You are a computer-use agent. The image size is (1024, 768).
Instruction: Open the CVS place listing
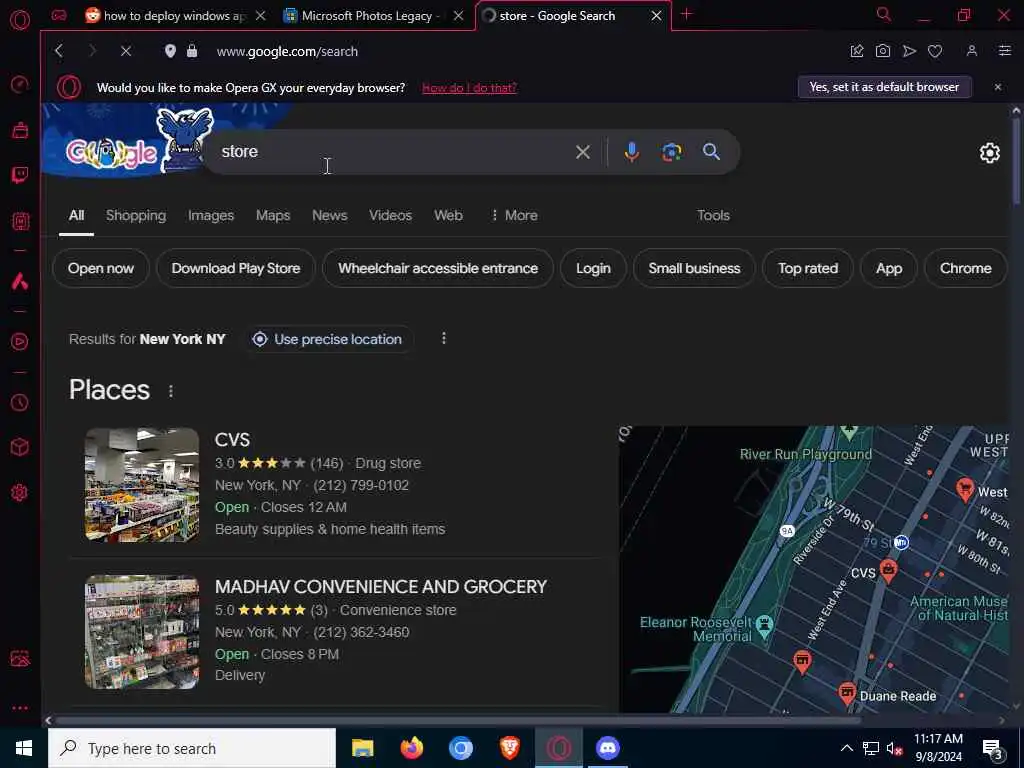(x=232, y=440)
